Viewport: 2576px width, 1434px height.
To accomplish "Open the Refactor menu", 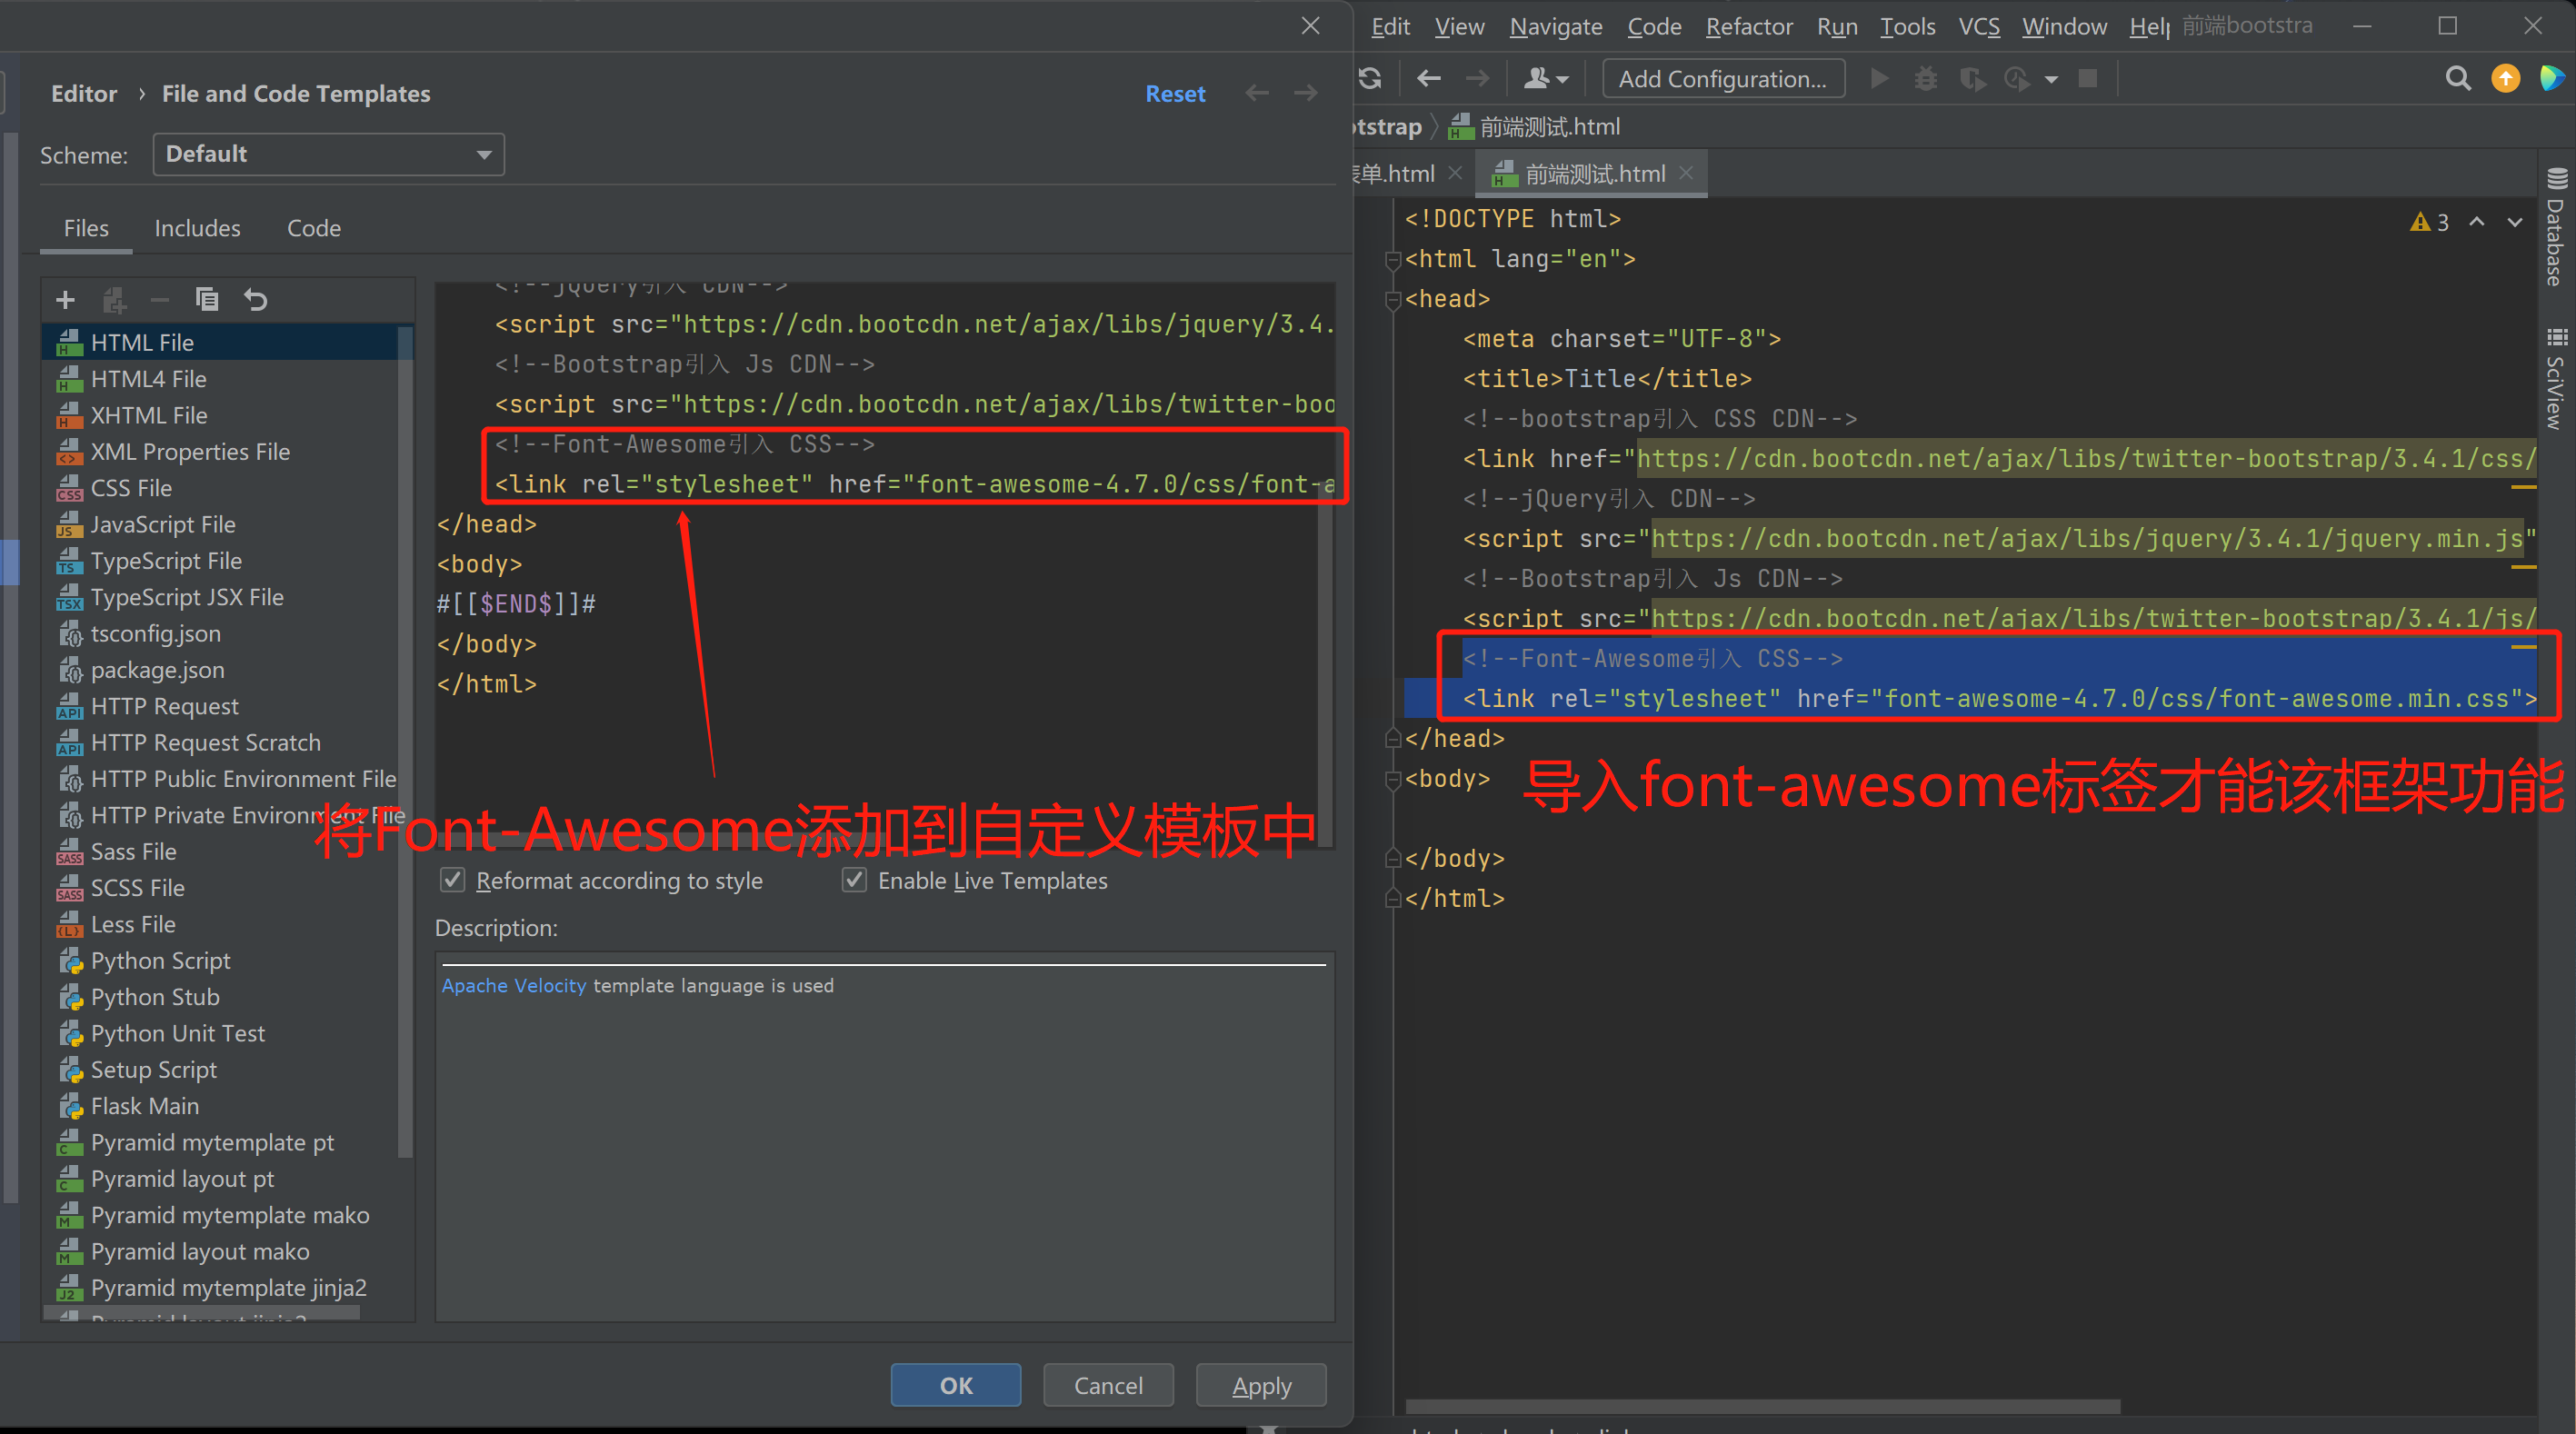I will [x=1748, y=27].
